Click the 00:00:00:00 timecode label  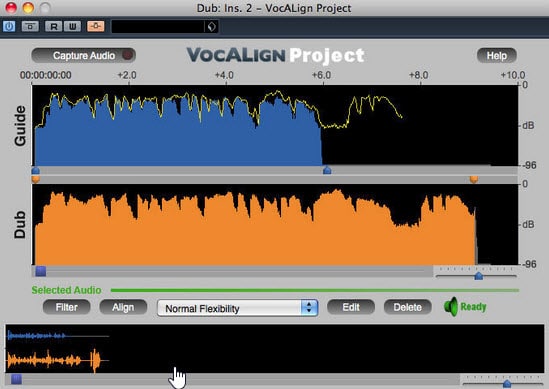pyautogui.click(x=46, y=75)
